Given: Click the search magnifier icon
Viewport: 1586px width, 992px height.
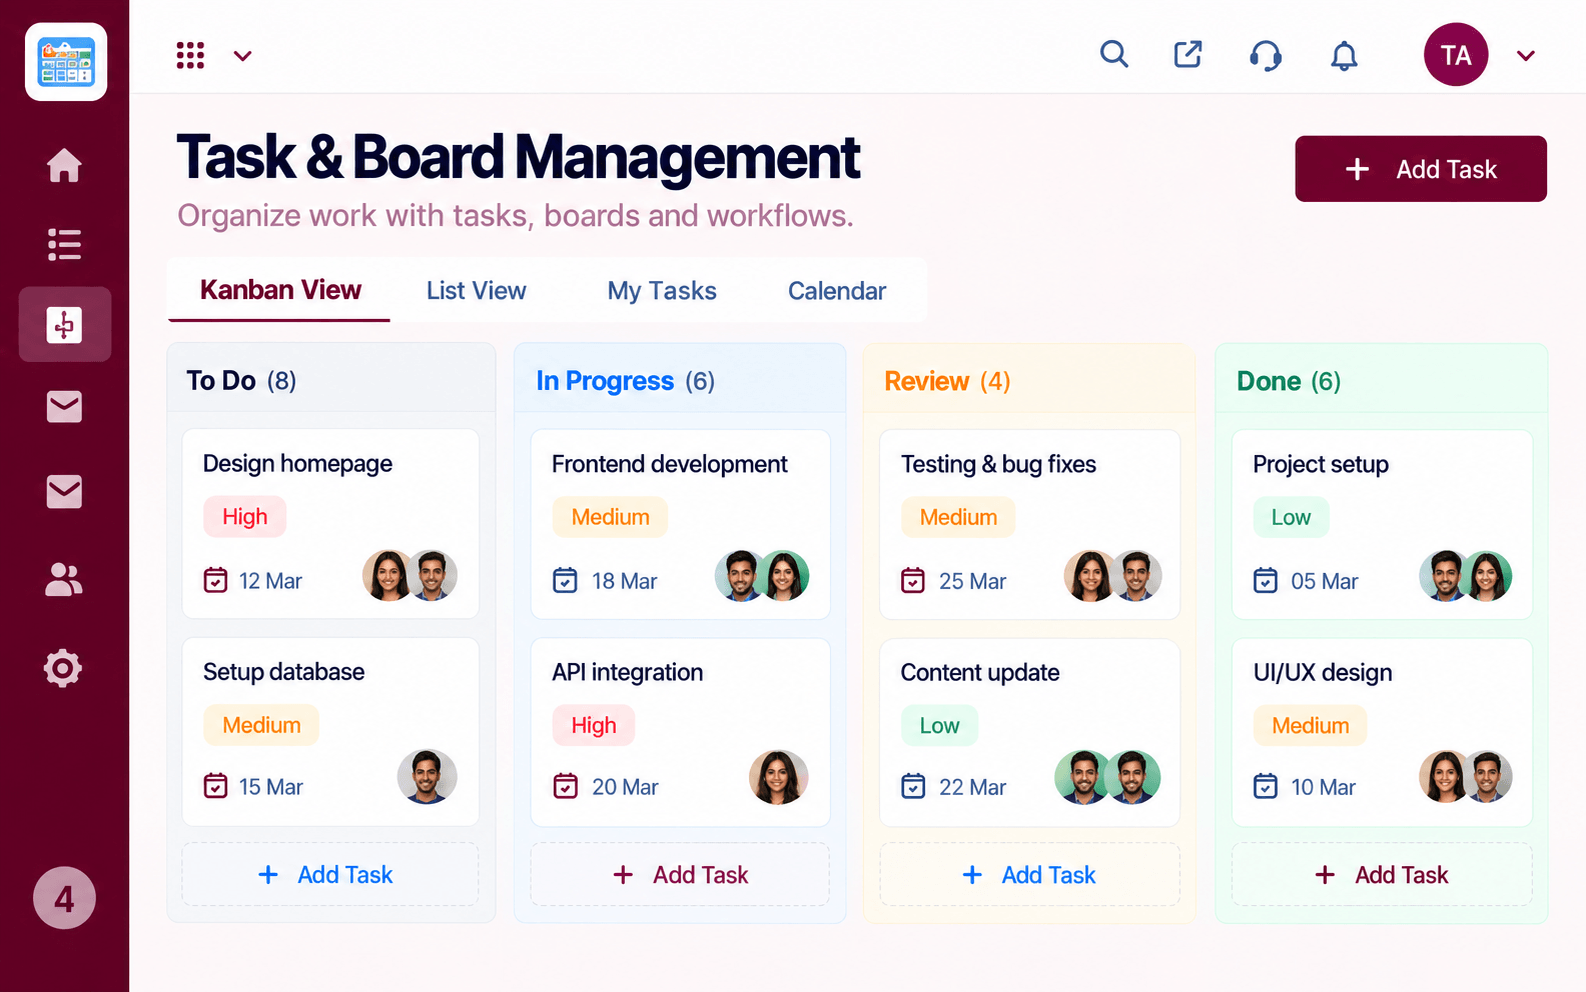Looking at the screenshot, I should point(1114,54).
